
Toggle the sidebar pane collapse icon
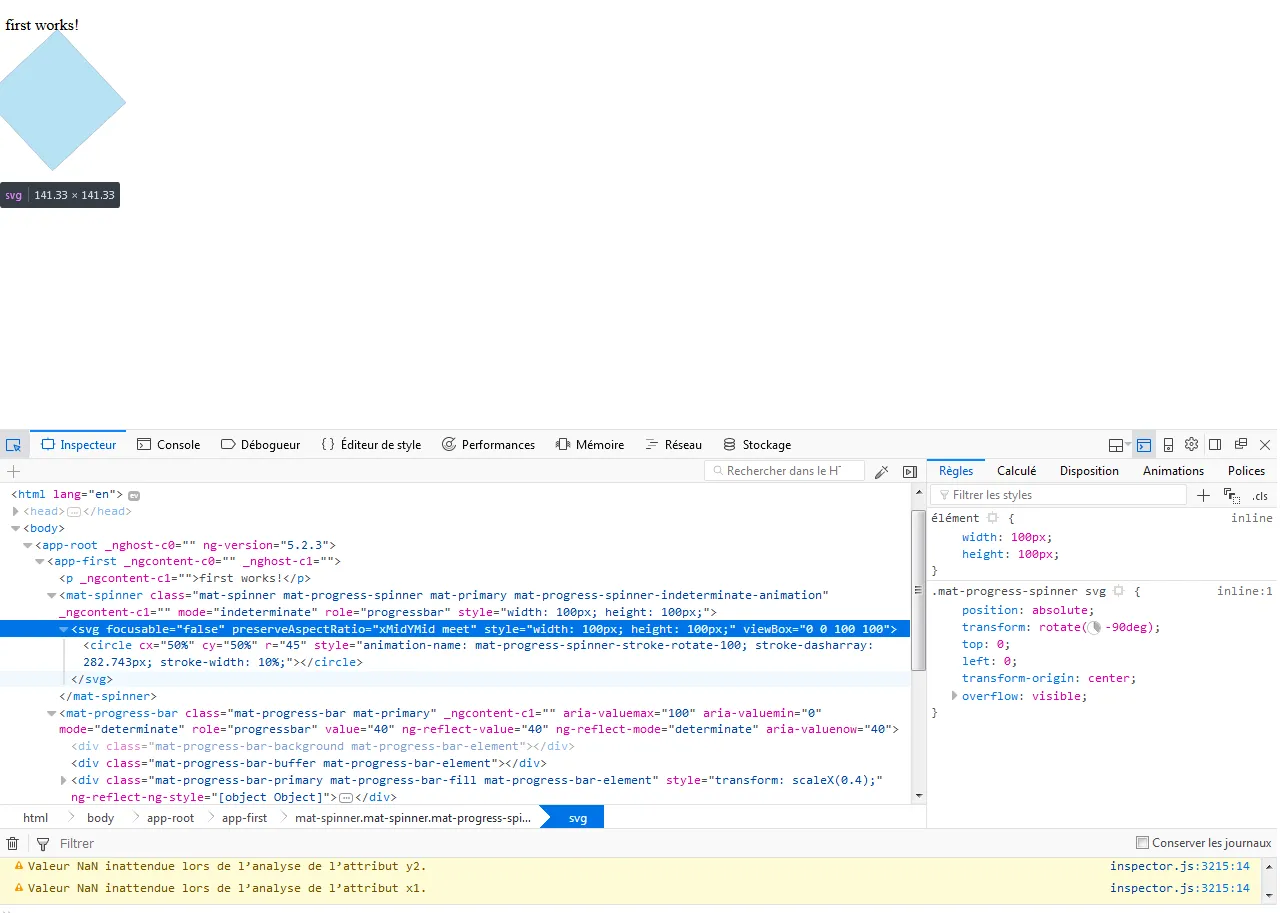click(910, 471)
